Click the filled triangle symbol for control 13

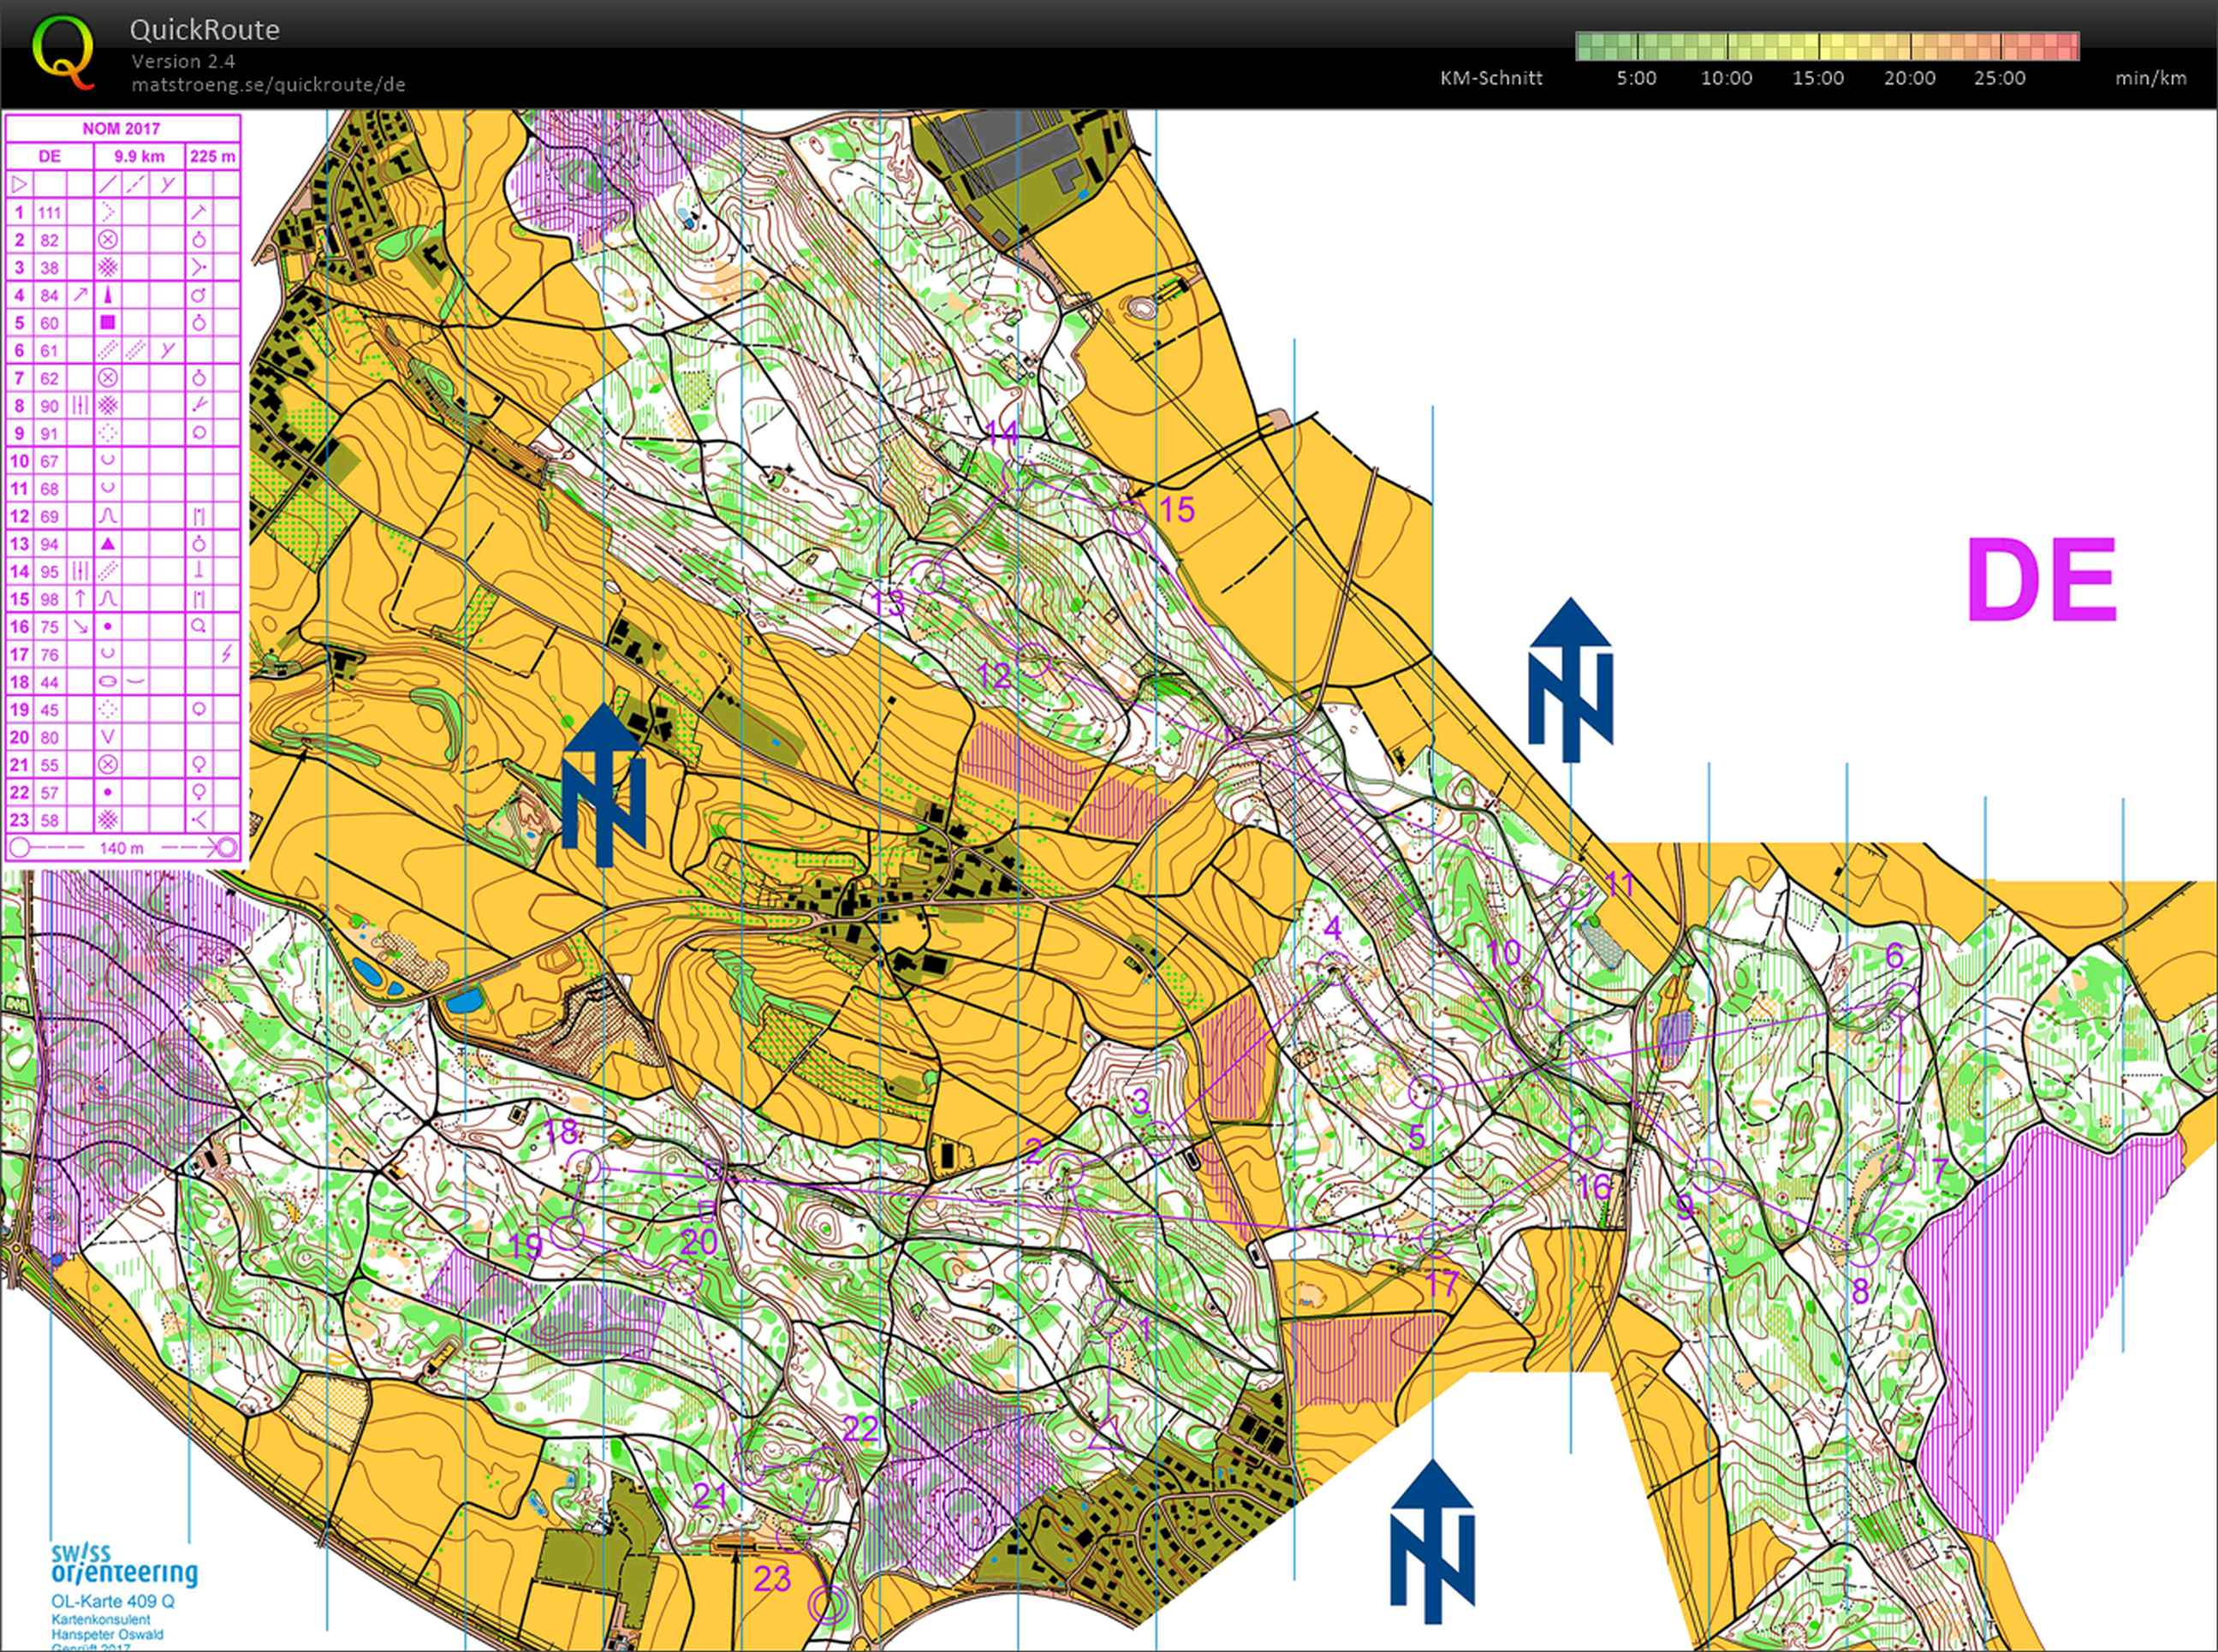pos(108,543)
